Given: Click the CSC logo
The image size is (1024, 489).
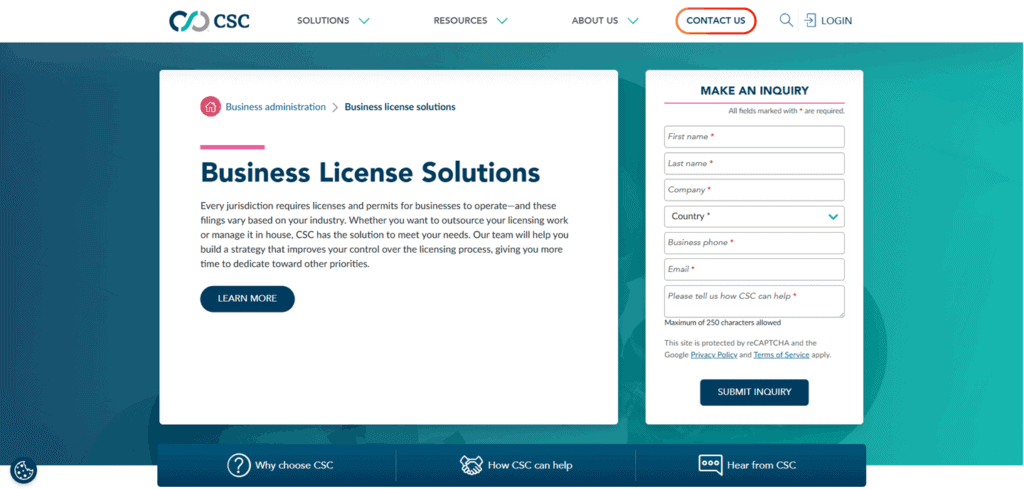Looking at the screenshot, I should pos(209,20).
